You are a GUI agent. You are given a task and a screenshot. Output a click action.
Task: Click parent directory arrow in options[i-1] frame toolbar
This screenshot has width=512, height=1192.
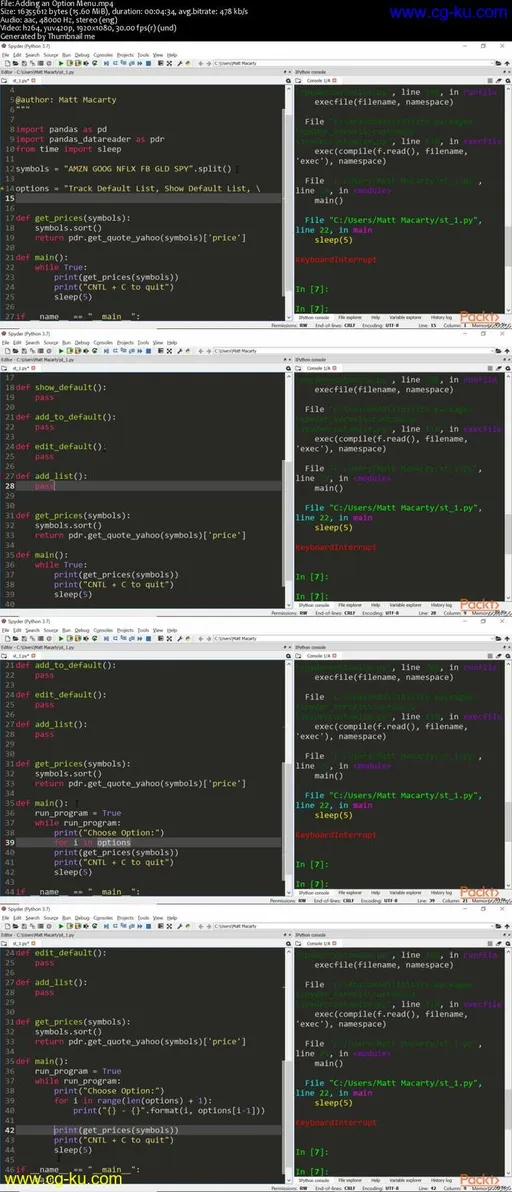tap(507, 926)
